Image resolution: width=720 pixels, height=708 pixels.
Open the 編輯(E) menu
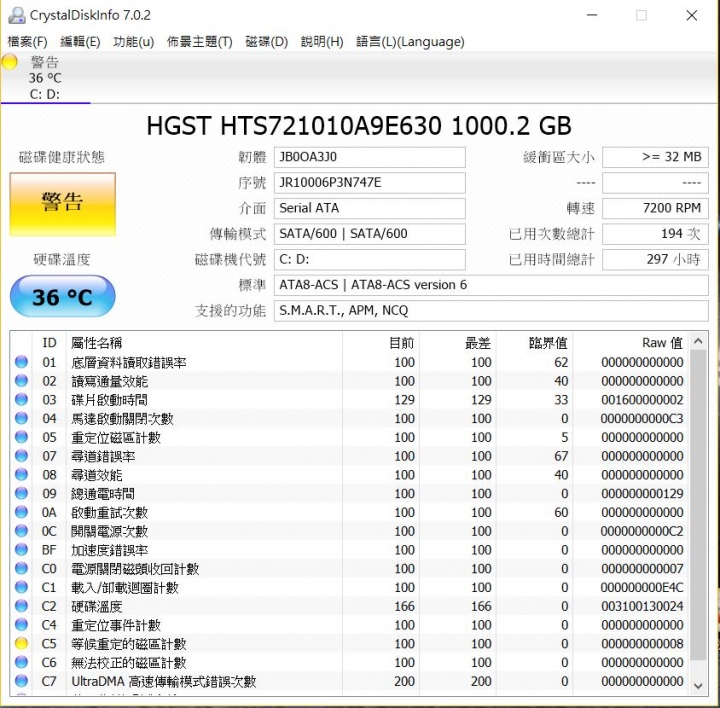pyautogui.click(x=80, y=42)
